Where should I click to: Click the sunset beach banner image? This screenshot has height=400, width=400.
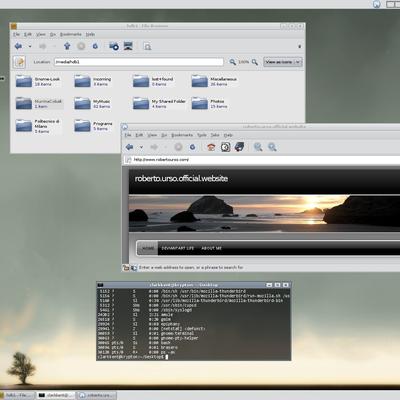point(264,213)
